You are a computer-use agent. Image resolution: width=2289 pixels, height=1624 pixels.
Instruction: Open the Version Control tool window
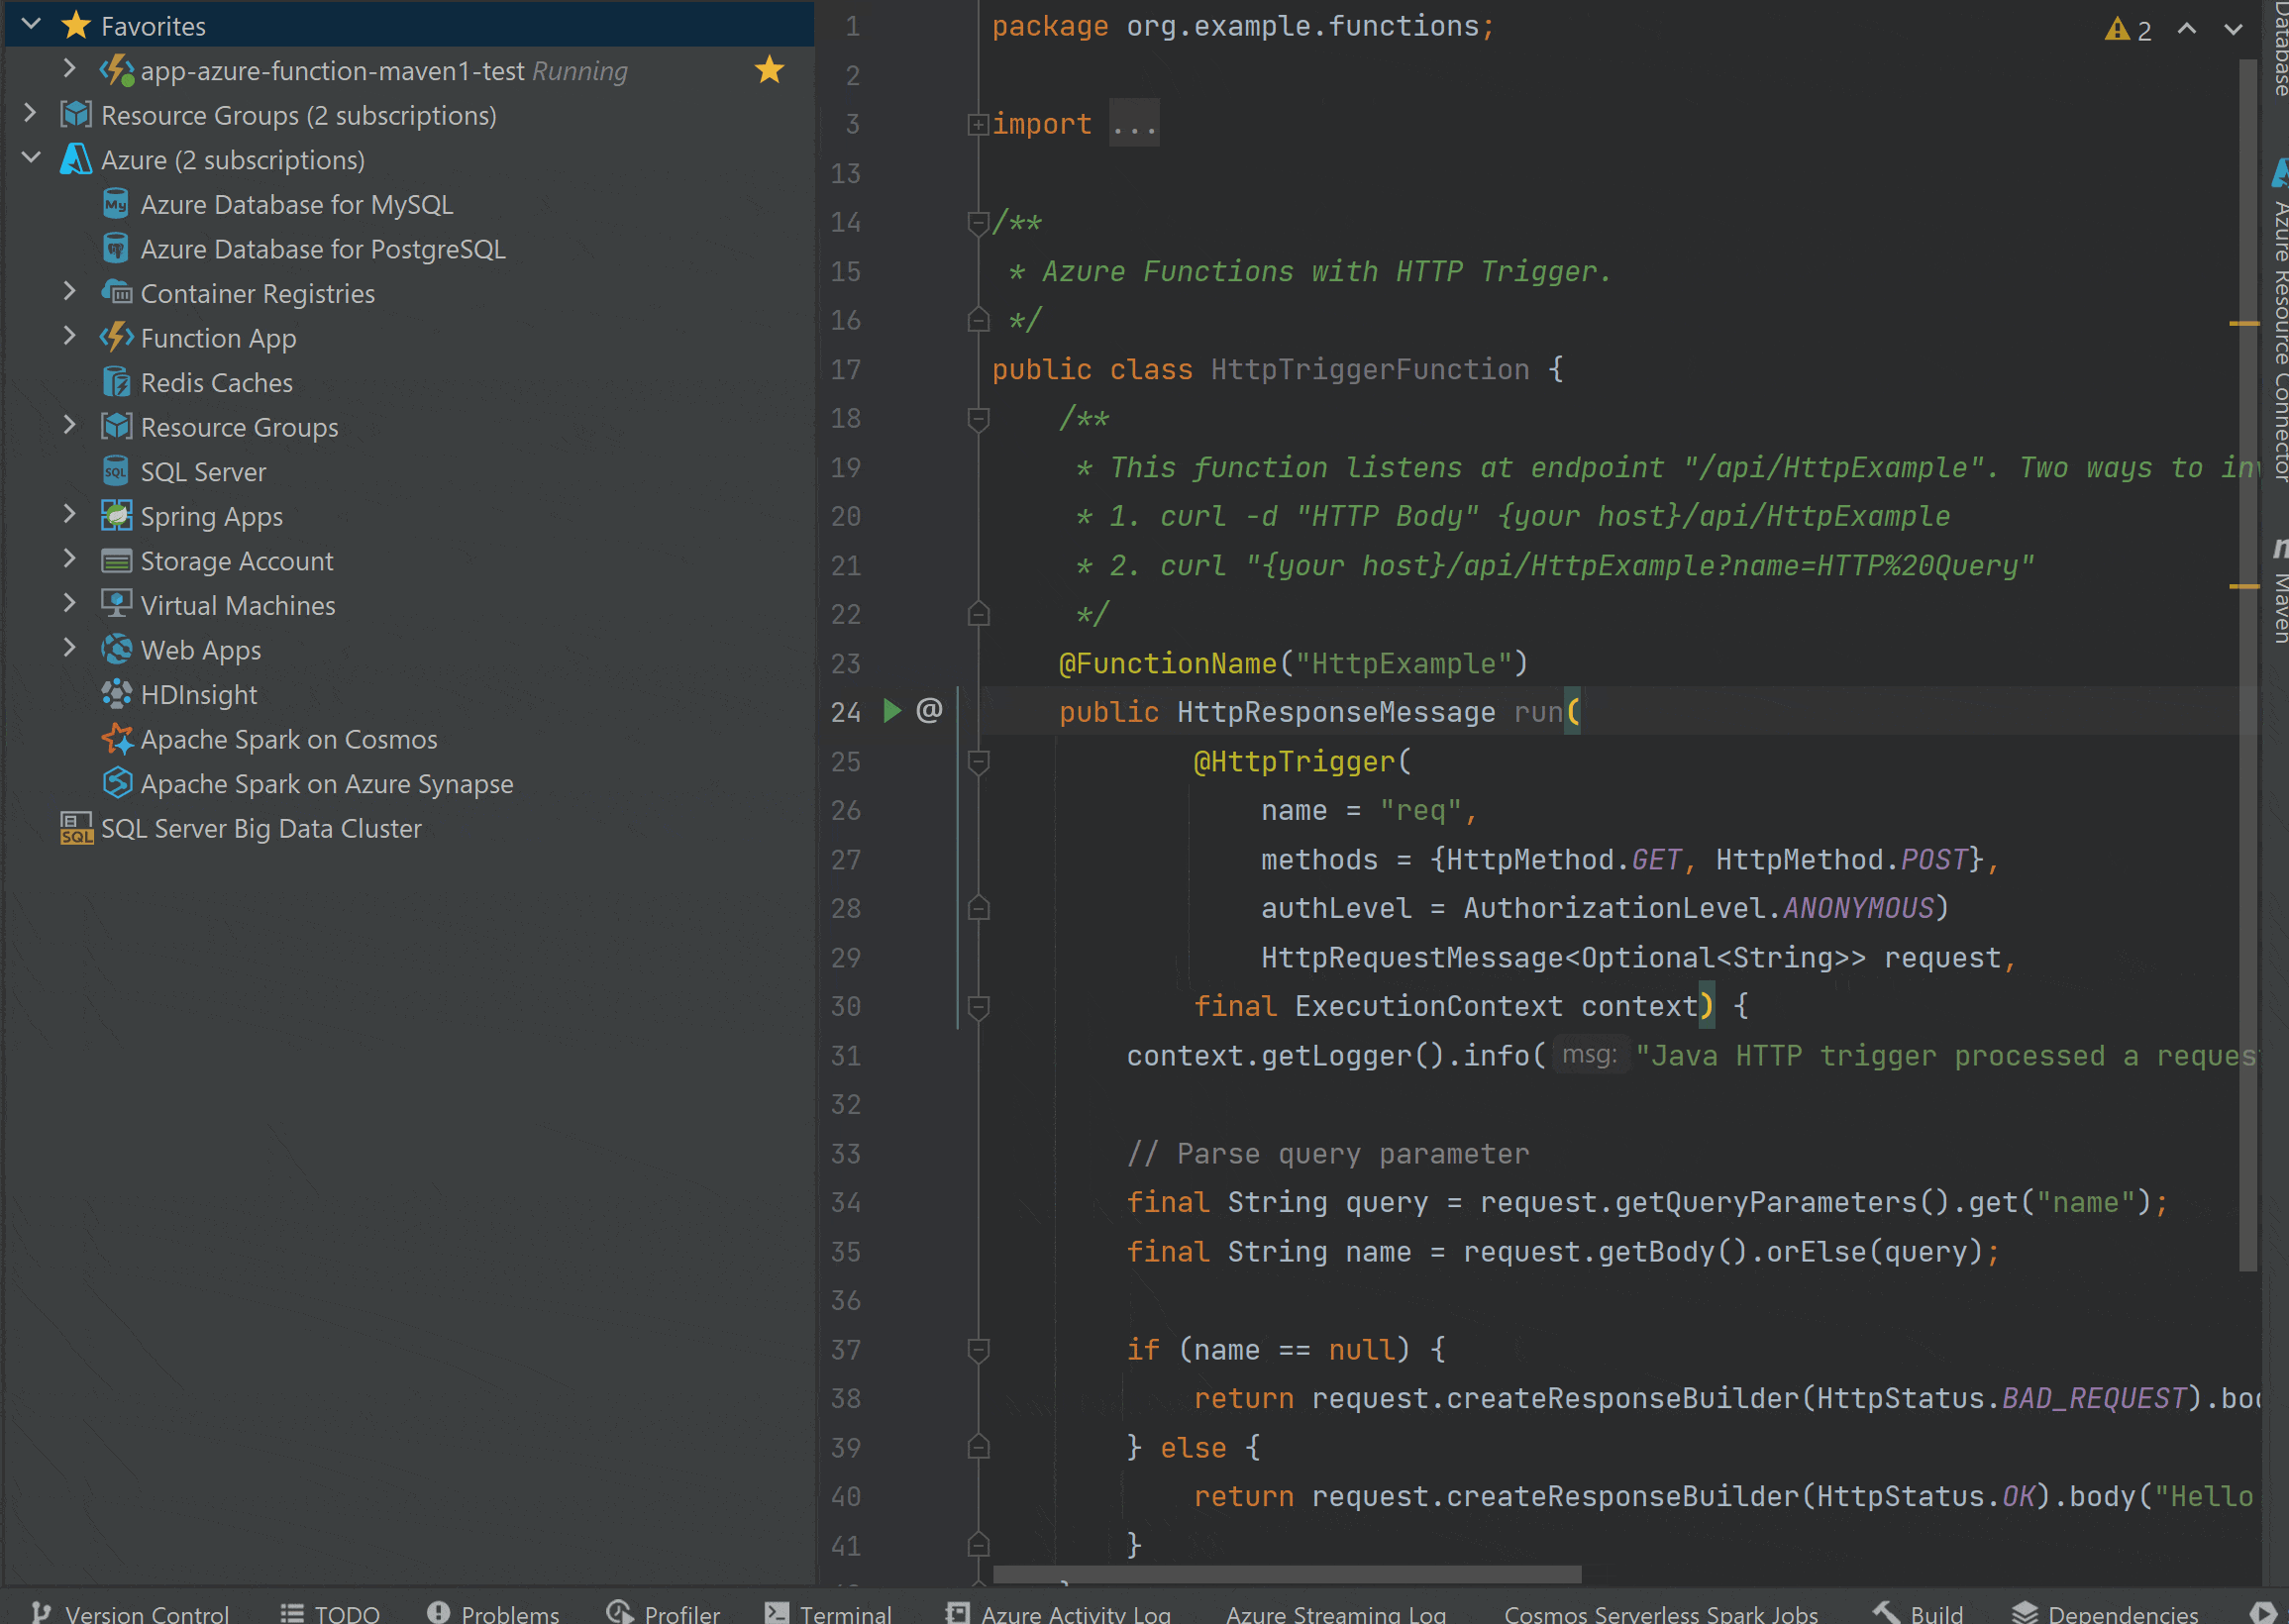pos(130,1611)
